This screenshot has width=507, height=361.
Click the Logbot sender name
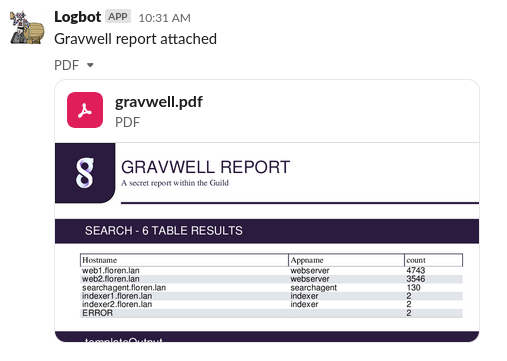(x=77, y=17)
